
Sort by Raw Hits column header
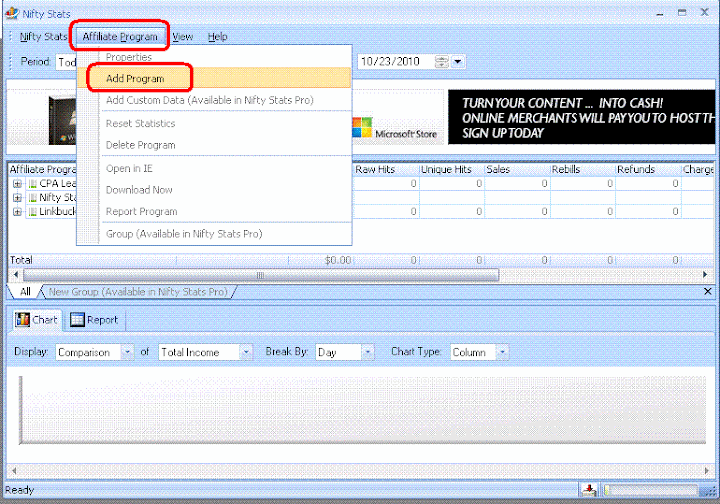pyautogui.click(x=386, y=169)
